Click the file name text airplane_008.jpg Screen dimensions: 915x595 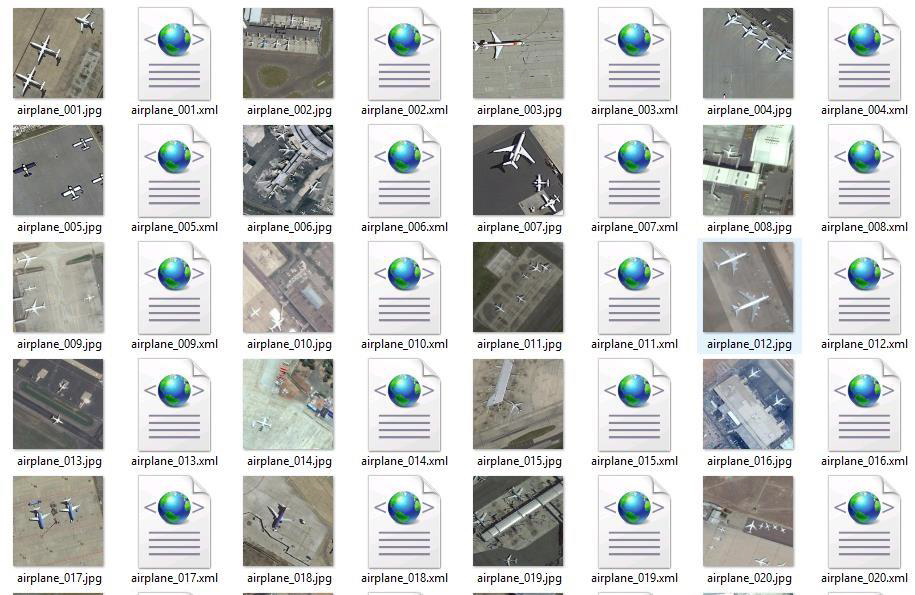tap(749, 227)
